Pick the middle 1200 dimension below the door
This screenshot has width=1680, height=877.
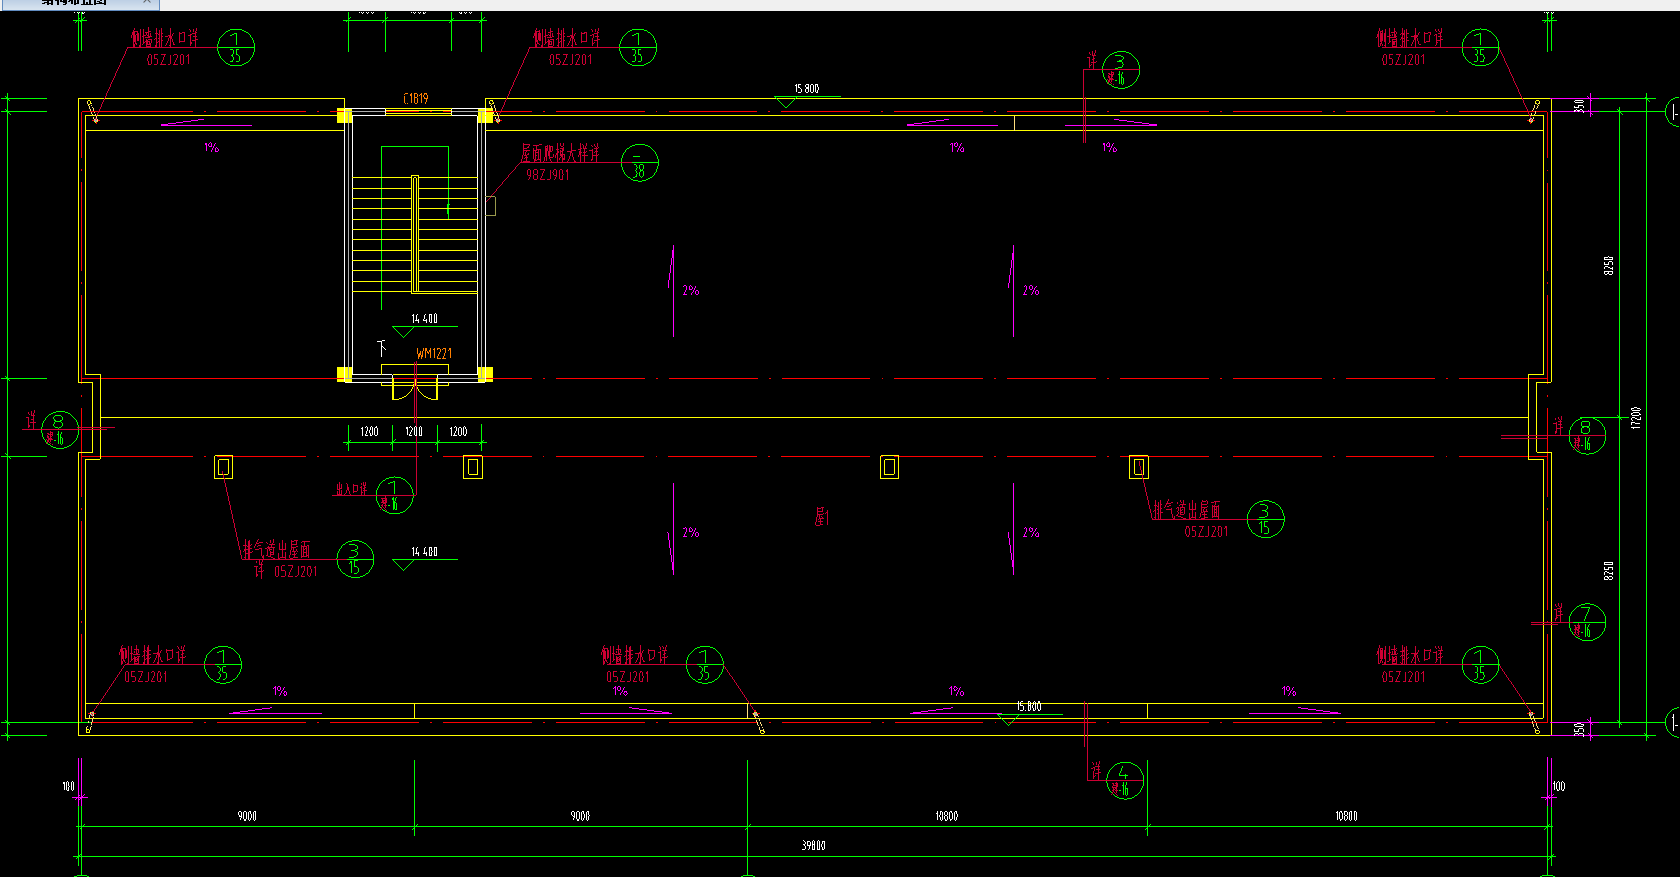(x=414, y=432)
